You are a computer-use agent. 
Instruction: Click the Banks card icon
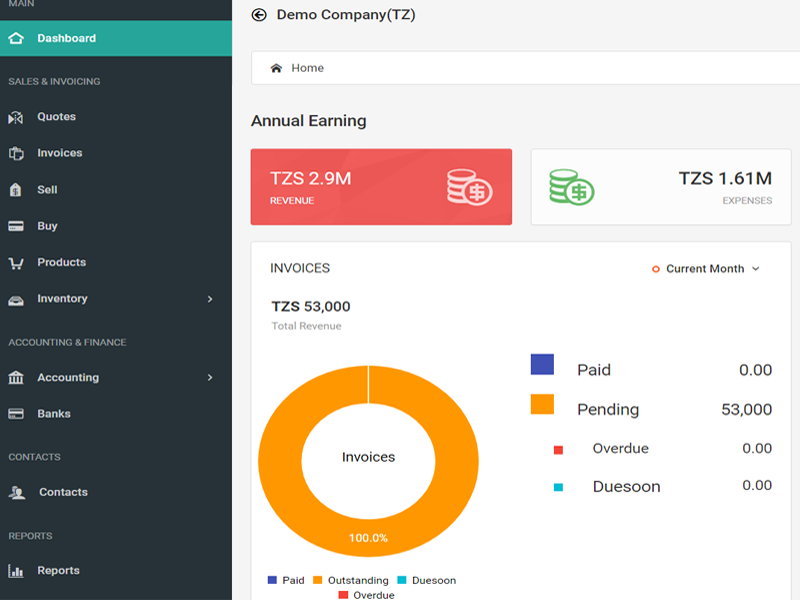tap(16, 414)
